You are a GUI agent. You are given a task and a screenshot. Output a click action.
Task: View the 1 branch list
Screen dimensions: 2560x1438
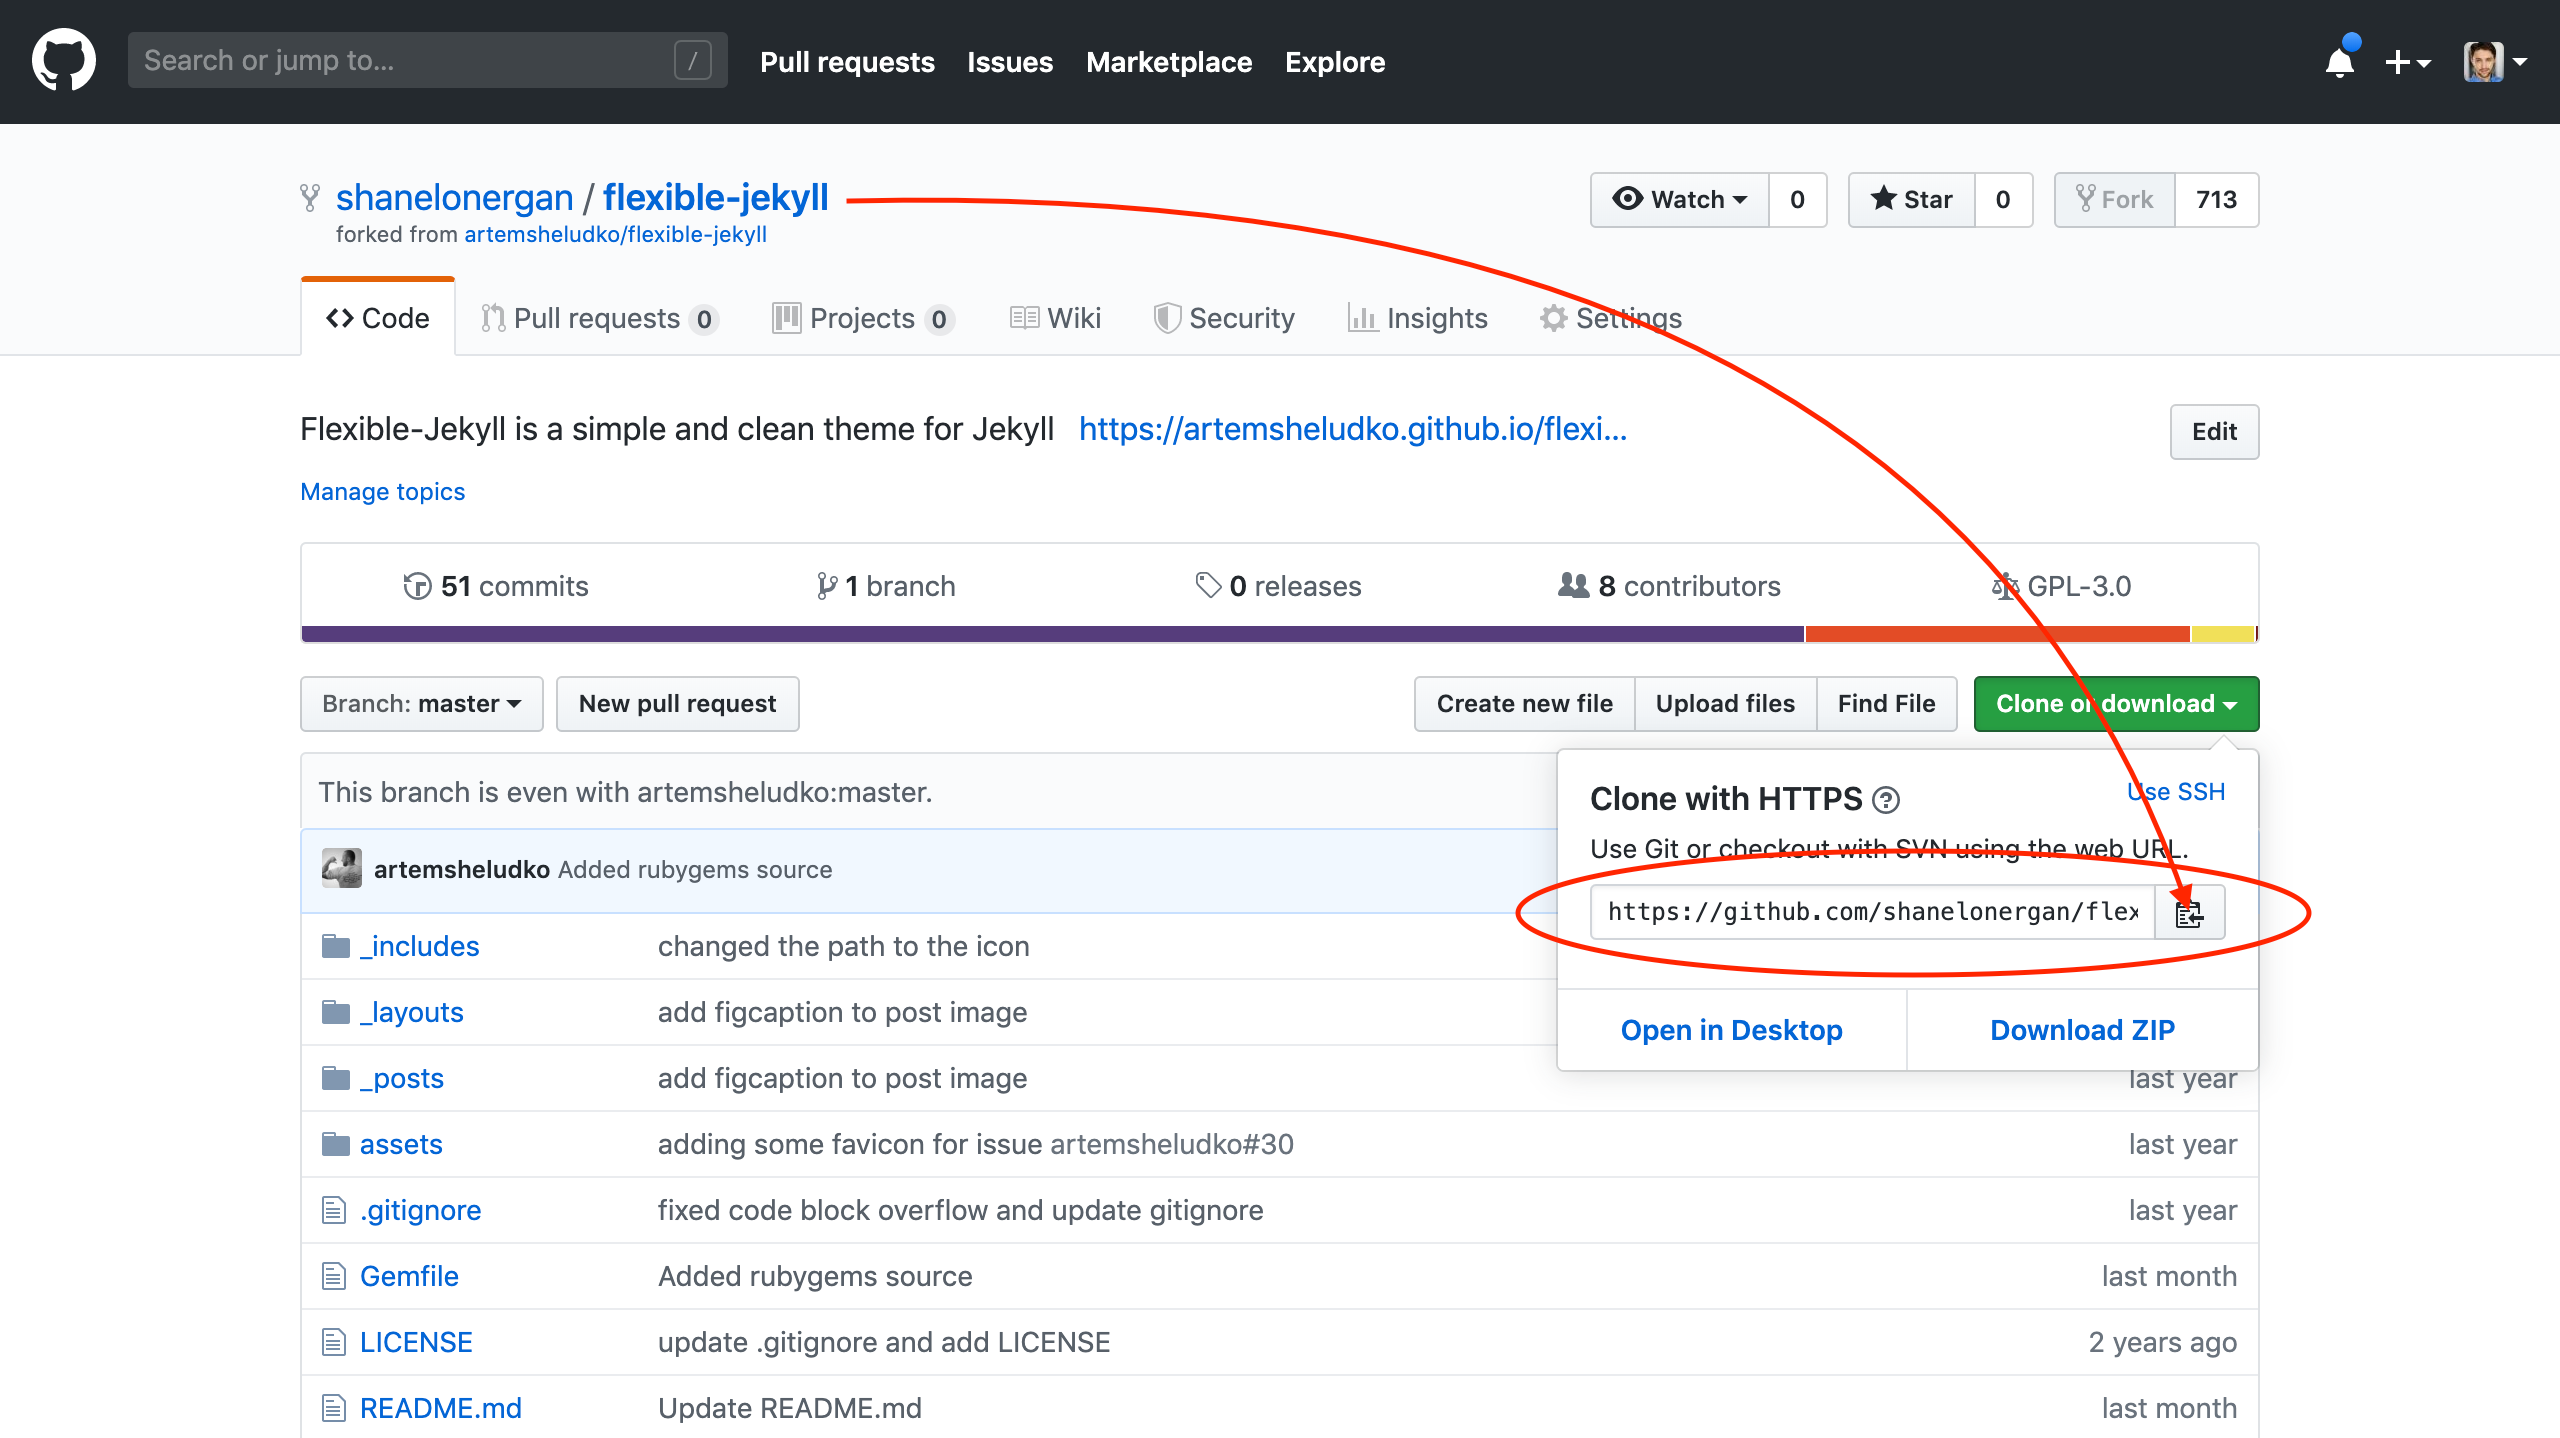pyautogui.click(x=885, y=586)
